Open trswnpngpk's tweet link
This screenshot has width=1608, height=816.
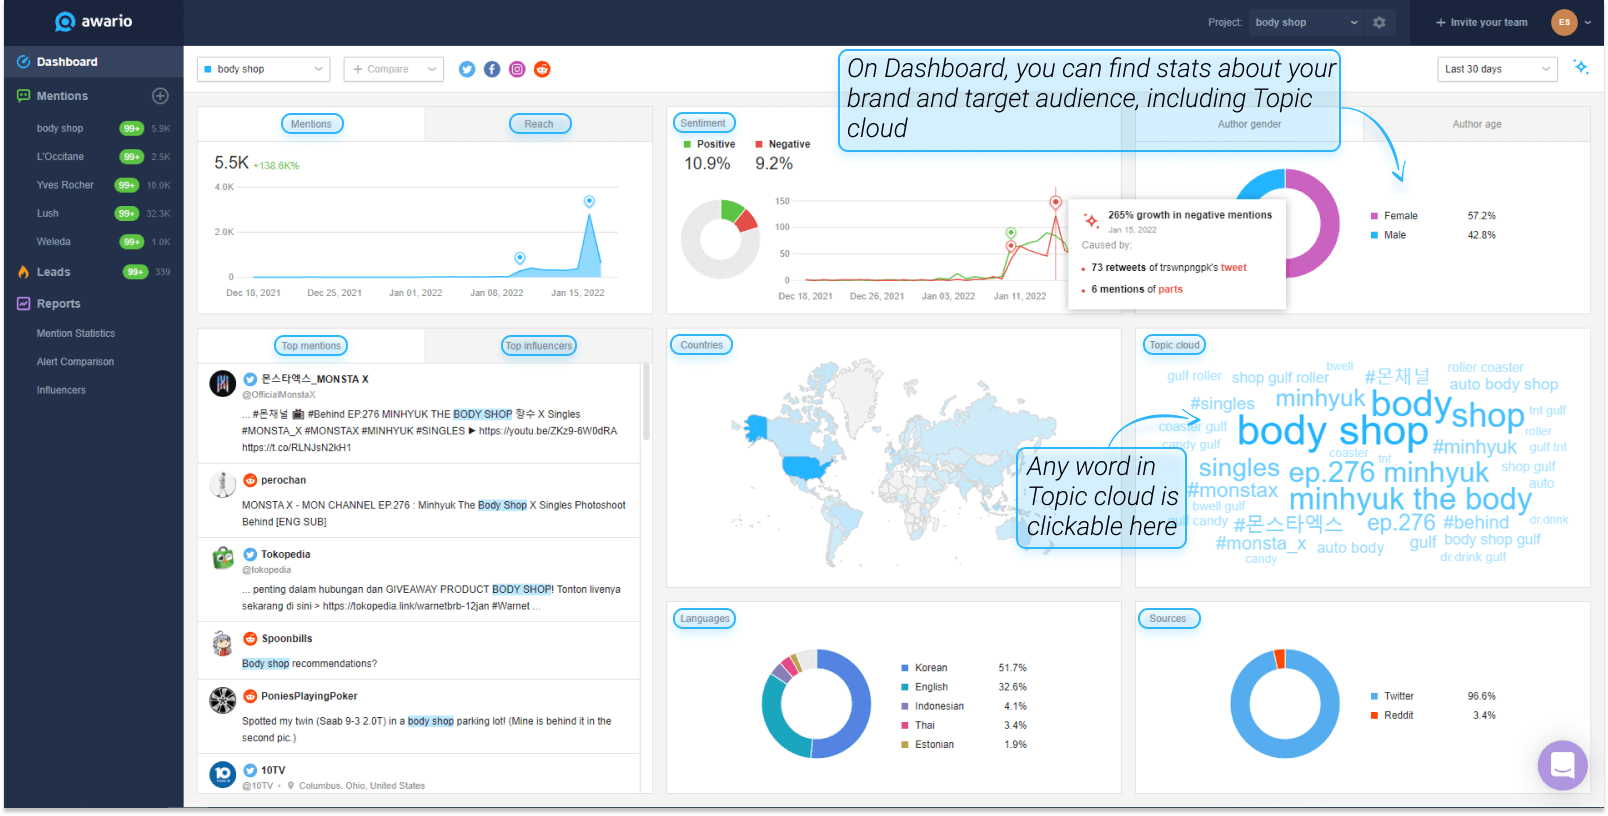point(1234,268)
